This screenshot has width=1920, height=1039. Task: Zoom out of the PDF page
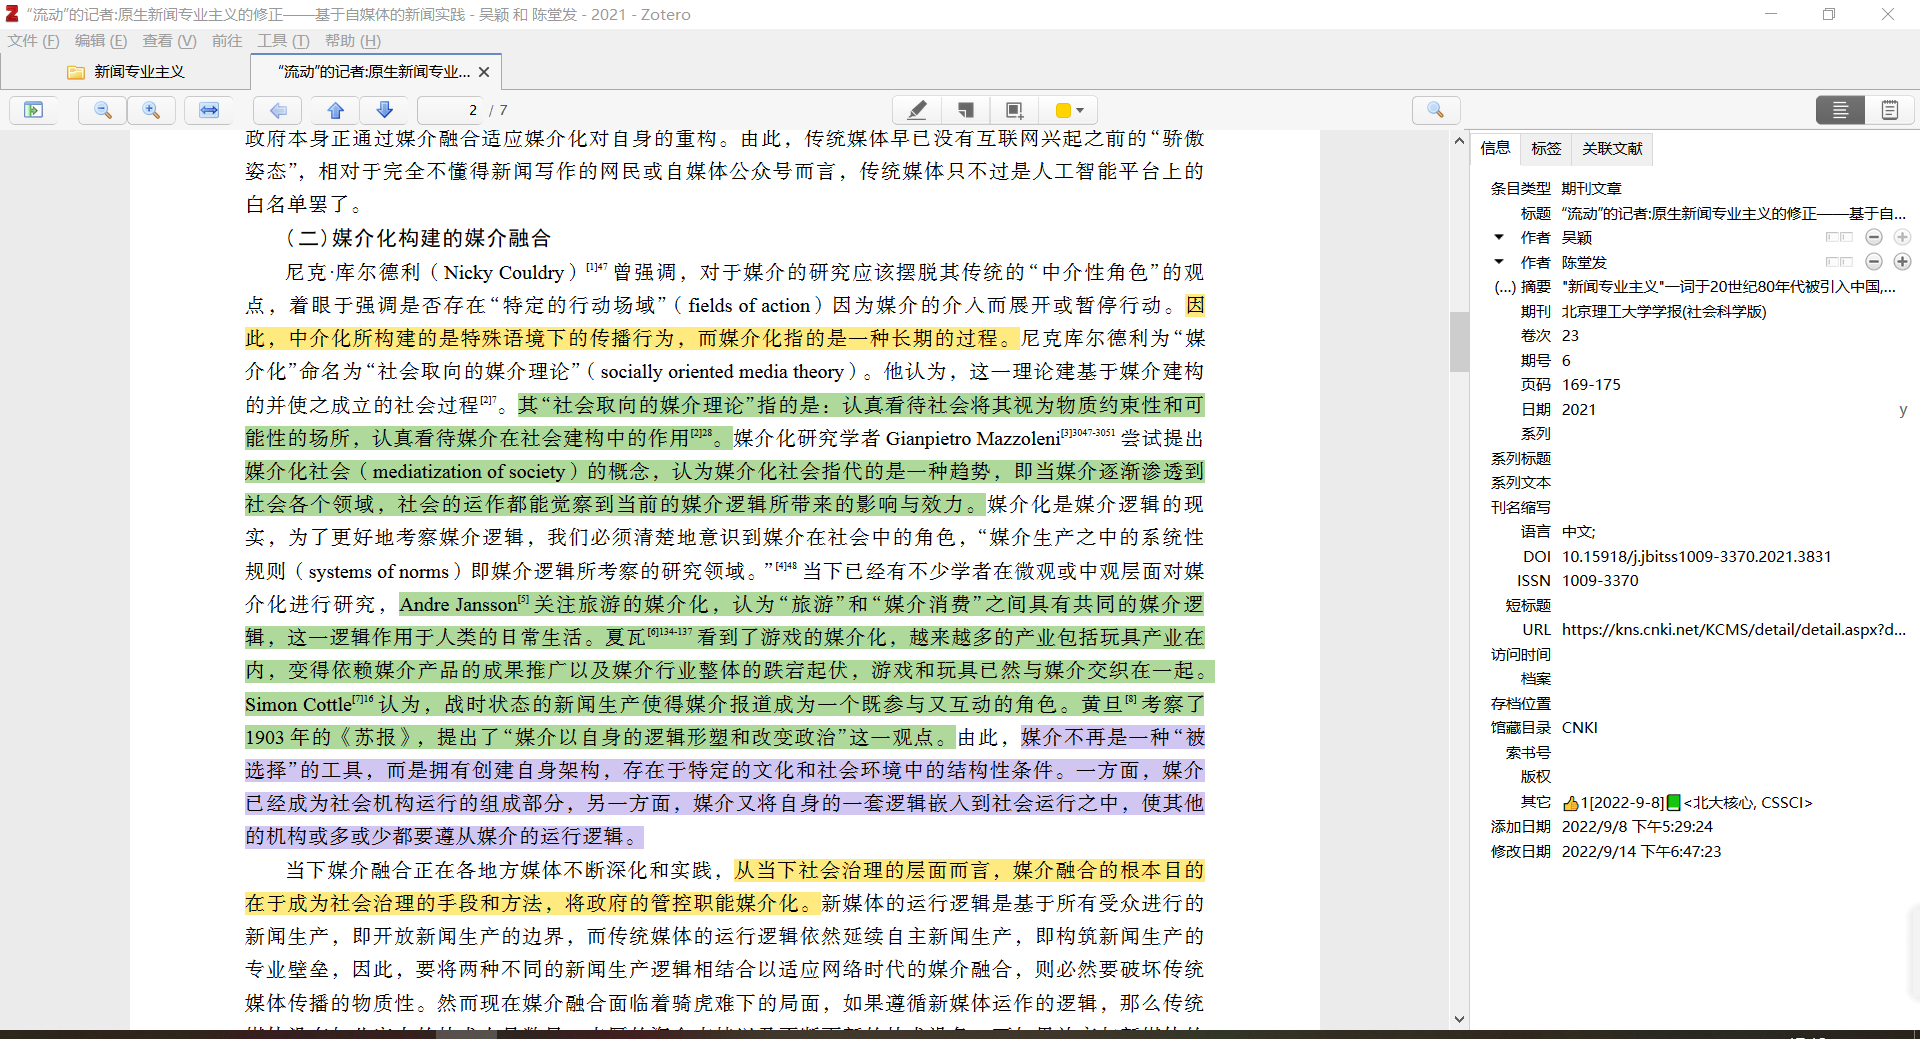(x=102, y=110)
